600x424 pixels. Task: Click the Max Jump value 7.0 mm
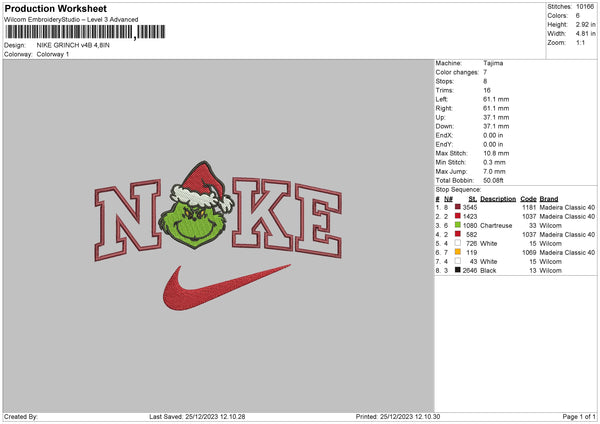tap(494, 171)
